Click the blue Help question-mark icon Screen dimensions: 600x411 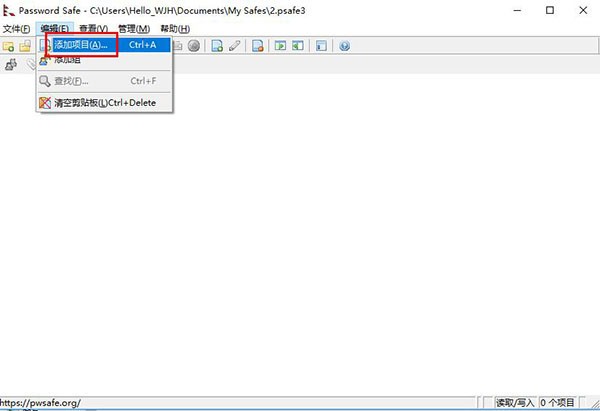click(x=344, y=46)
